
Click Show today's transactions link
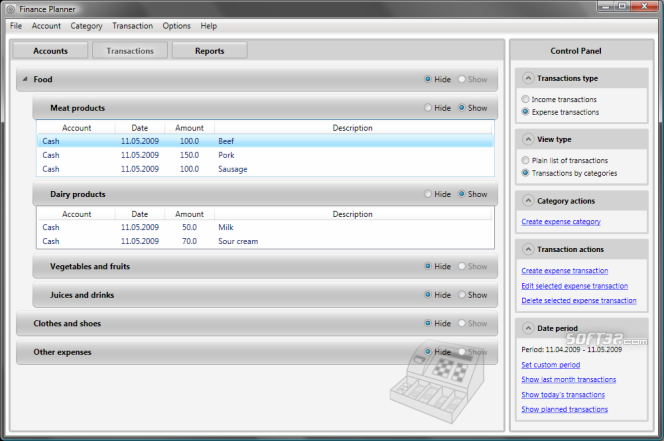563,395
